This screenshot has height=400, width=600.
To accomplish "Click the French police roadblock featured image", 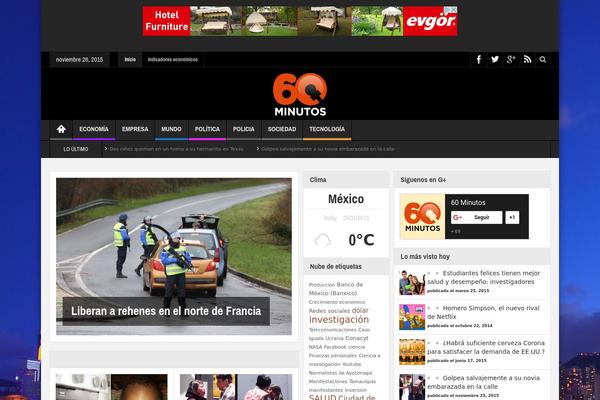I will (174, 256).
